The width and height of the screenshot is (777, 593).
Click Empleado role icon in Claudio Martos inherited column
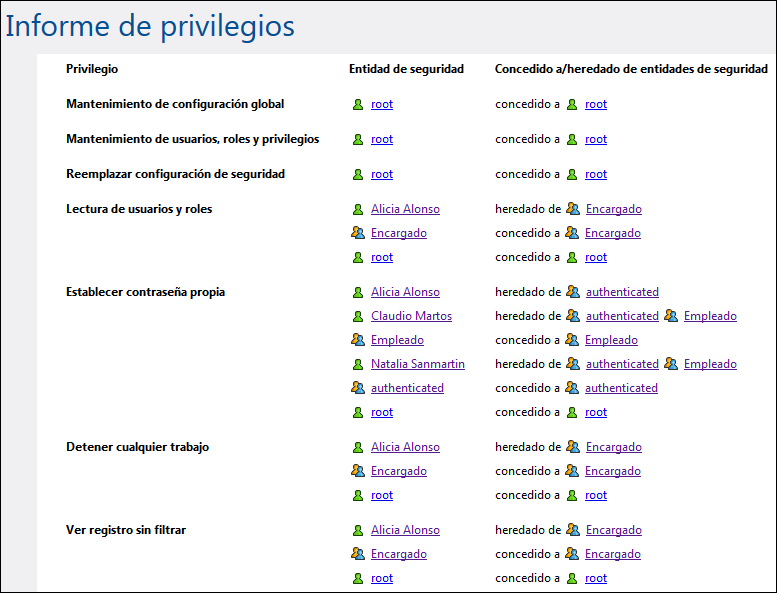[671, 316]
